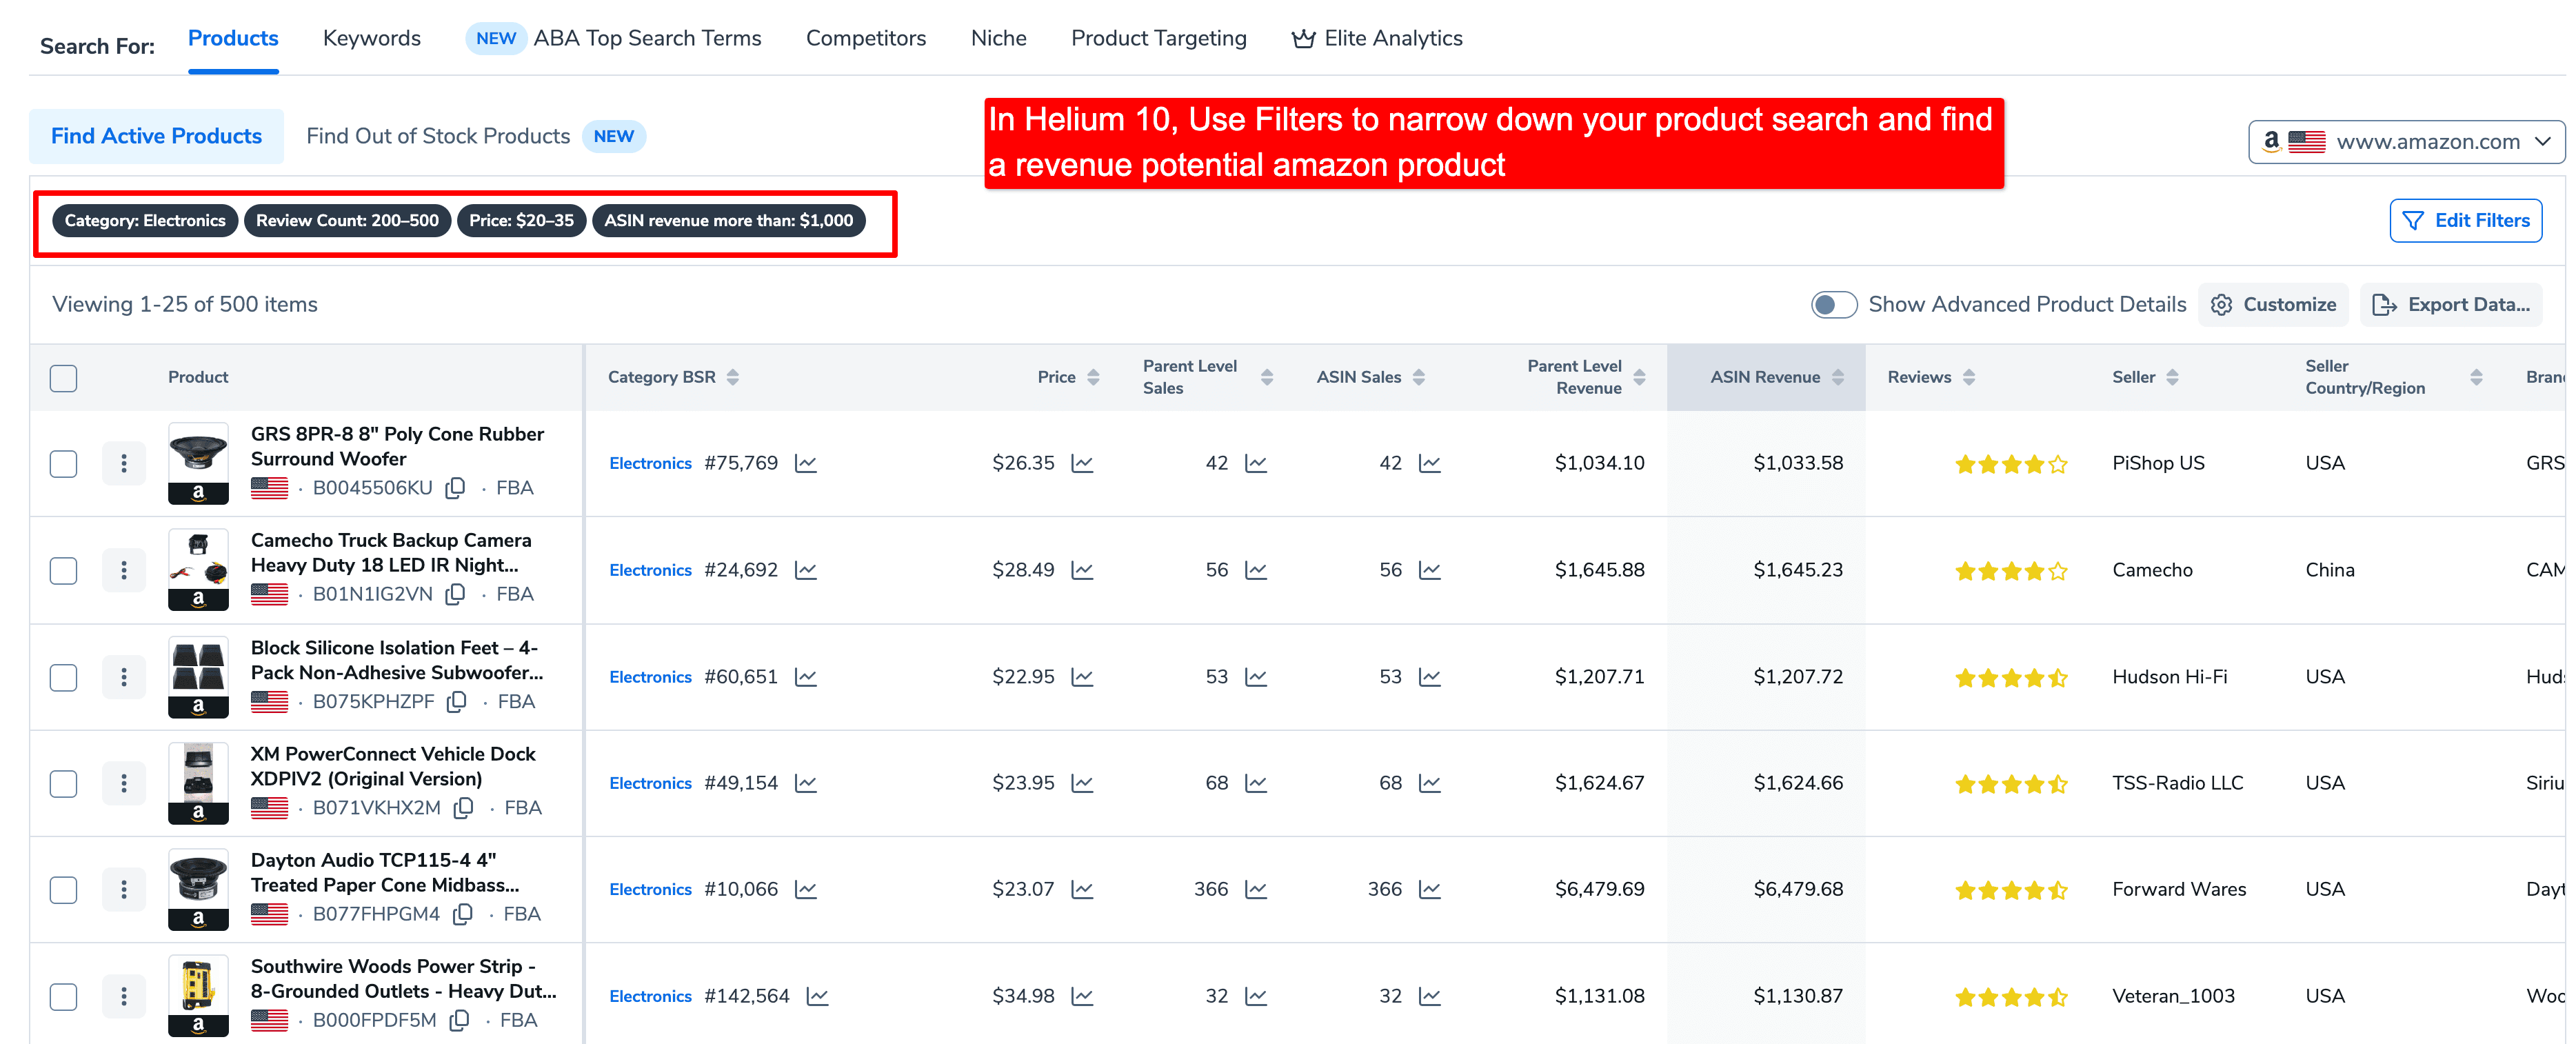Open row actions menu for Dayton Audio TCP115-4
This screenshot has height=1044, width=2576.
pyautogui.click(x=124, y=889)
